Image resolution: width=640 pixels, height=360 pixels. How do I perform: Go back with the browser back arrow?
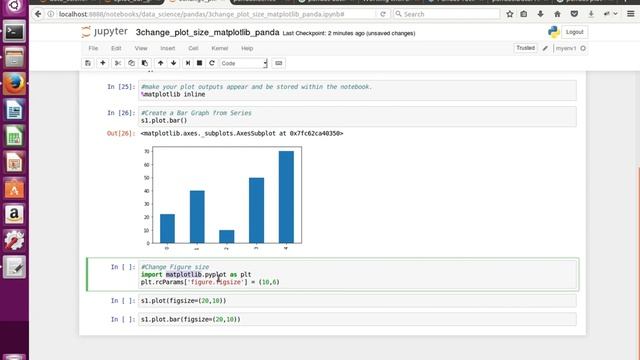click(38, 14)
